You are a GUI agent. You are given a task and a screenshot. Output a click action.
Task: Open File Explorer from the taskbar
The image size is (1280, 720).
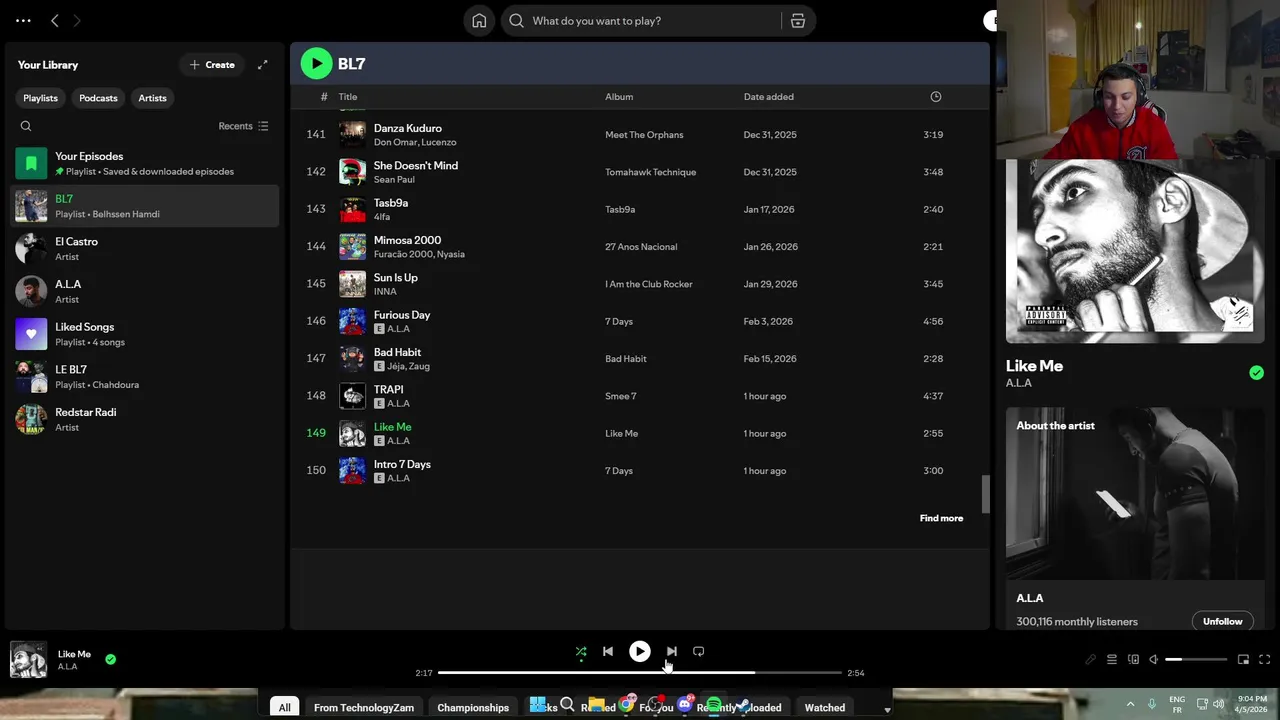[x=596, y=706]
